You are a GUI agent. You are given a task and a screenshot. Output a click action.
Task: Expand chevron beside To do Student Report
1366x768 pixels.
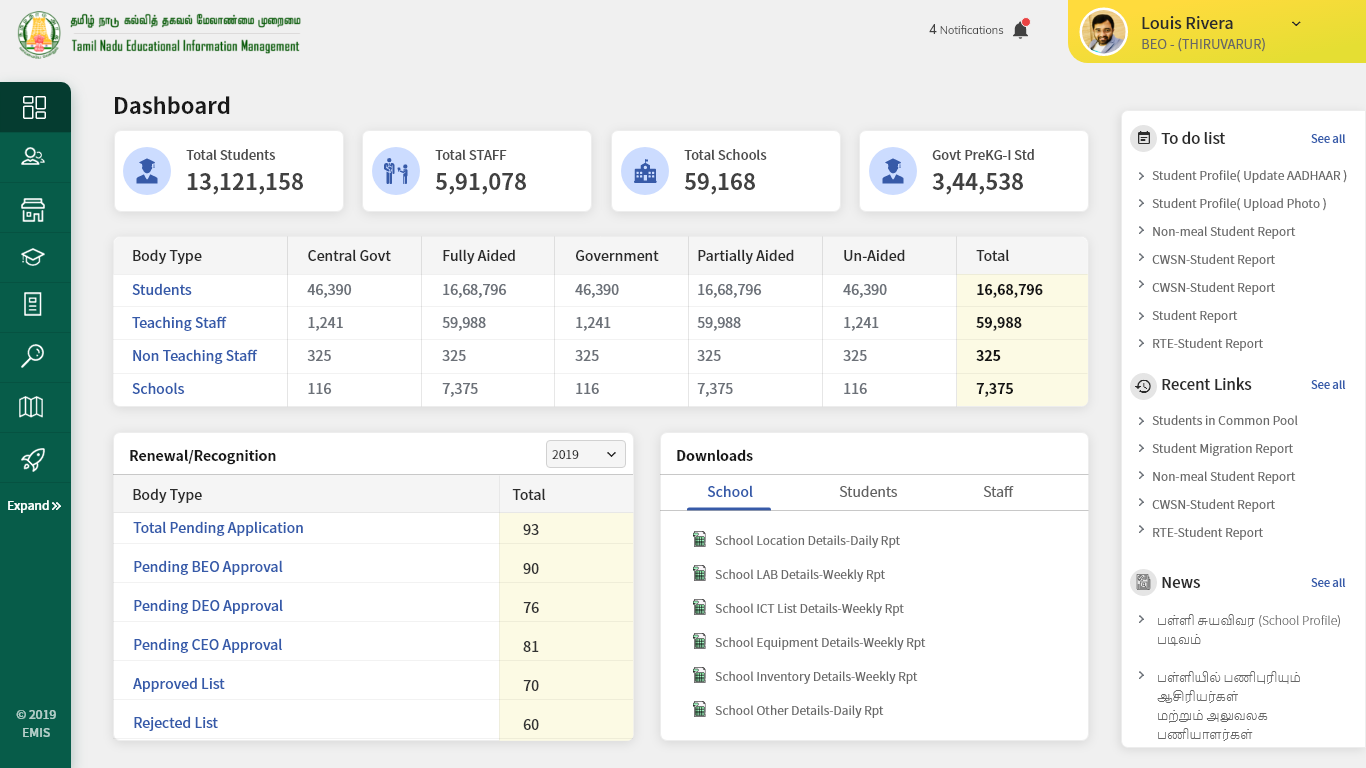1141,315
